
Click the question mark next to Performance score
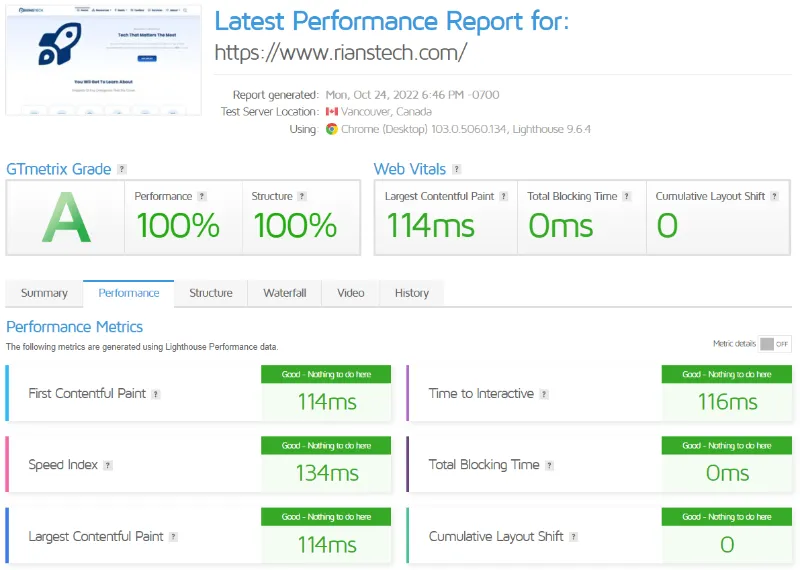click(202, 197)
